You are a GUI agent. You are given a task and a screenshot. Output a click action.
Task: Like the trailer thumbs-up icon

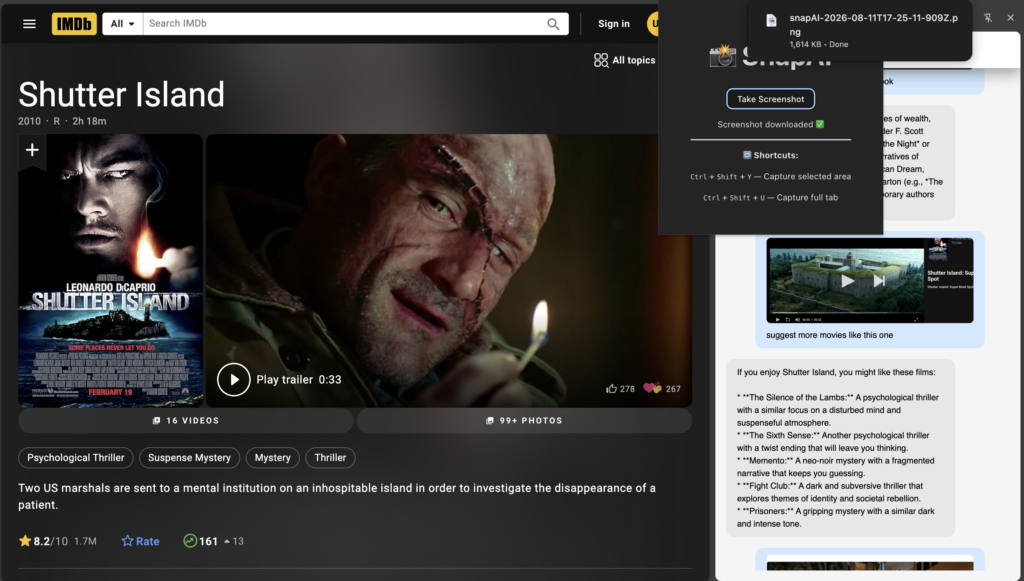point(611,388)
